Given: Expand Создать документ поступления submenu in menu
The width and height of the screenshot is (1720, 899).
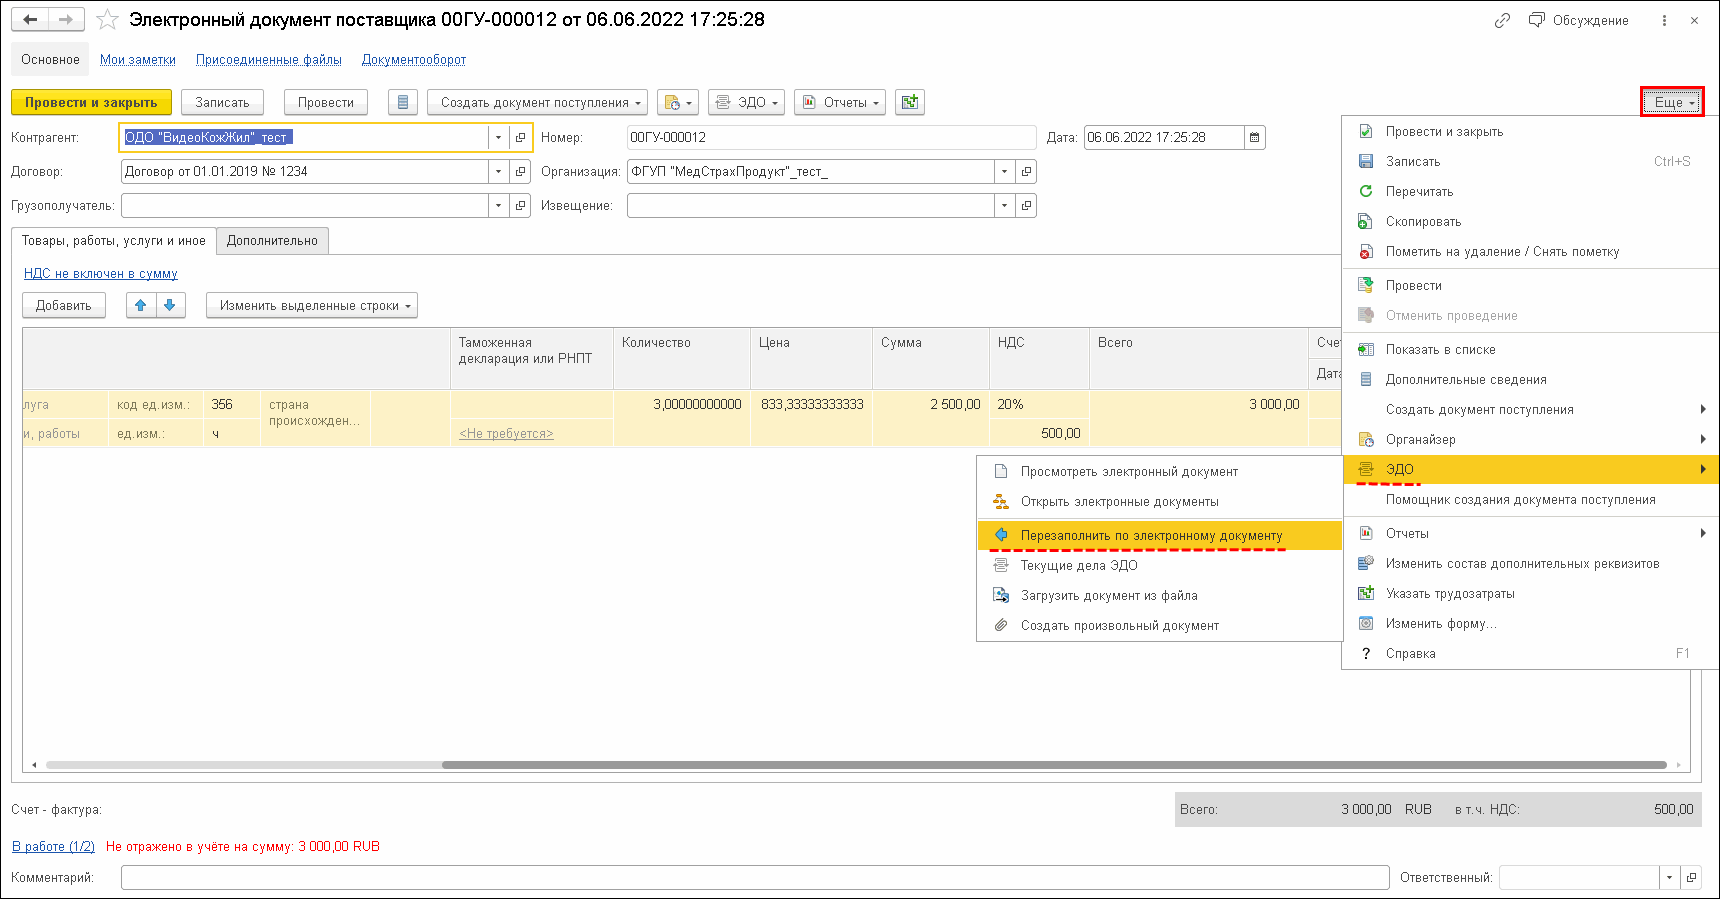Looking at the screenshot, I should 1529,409.
